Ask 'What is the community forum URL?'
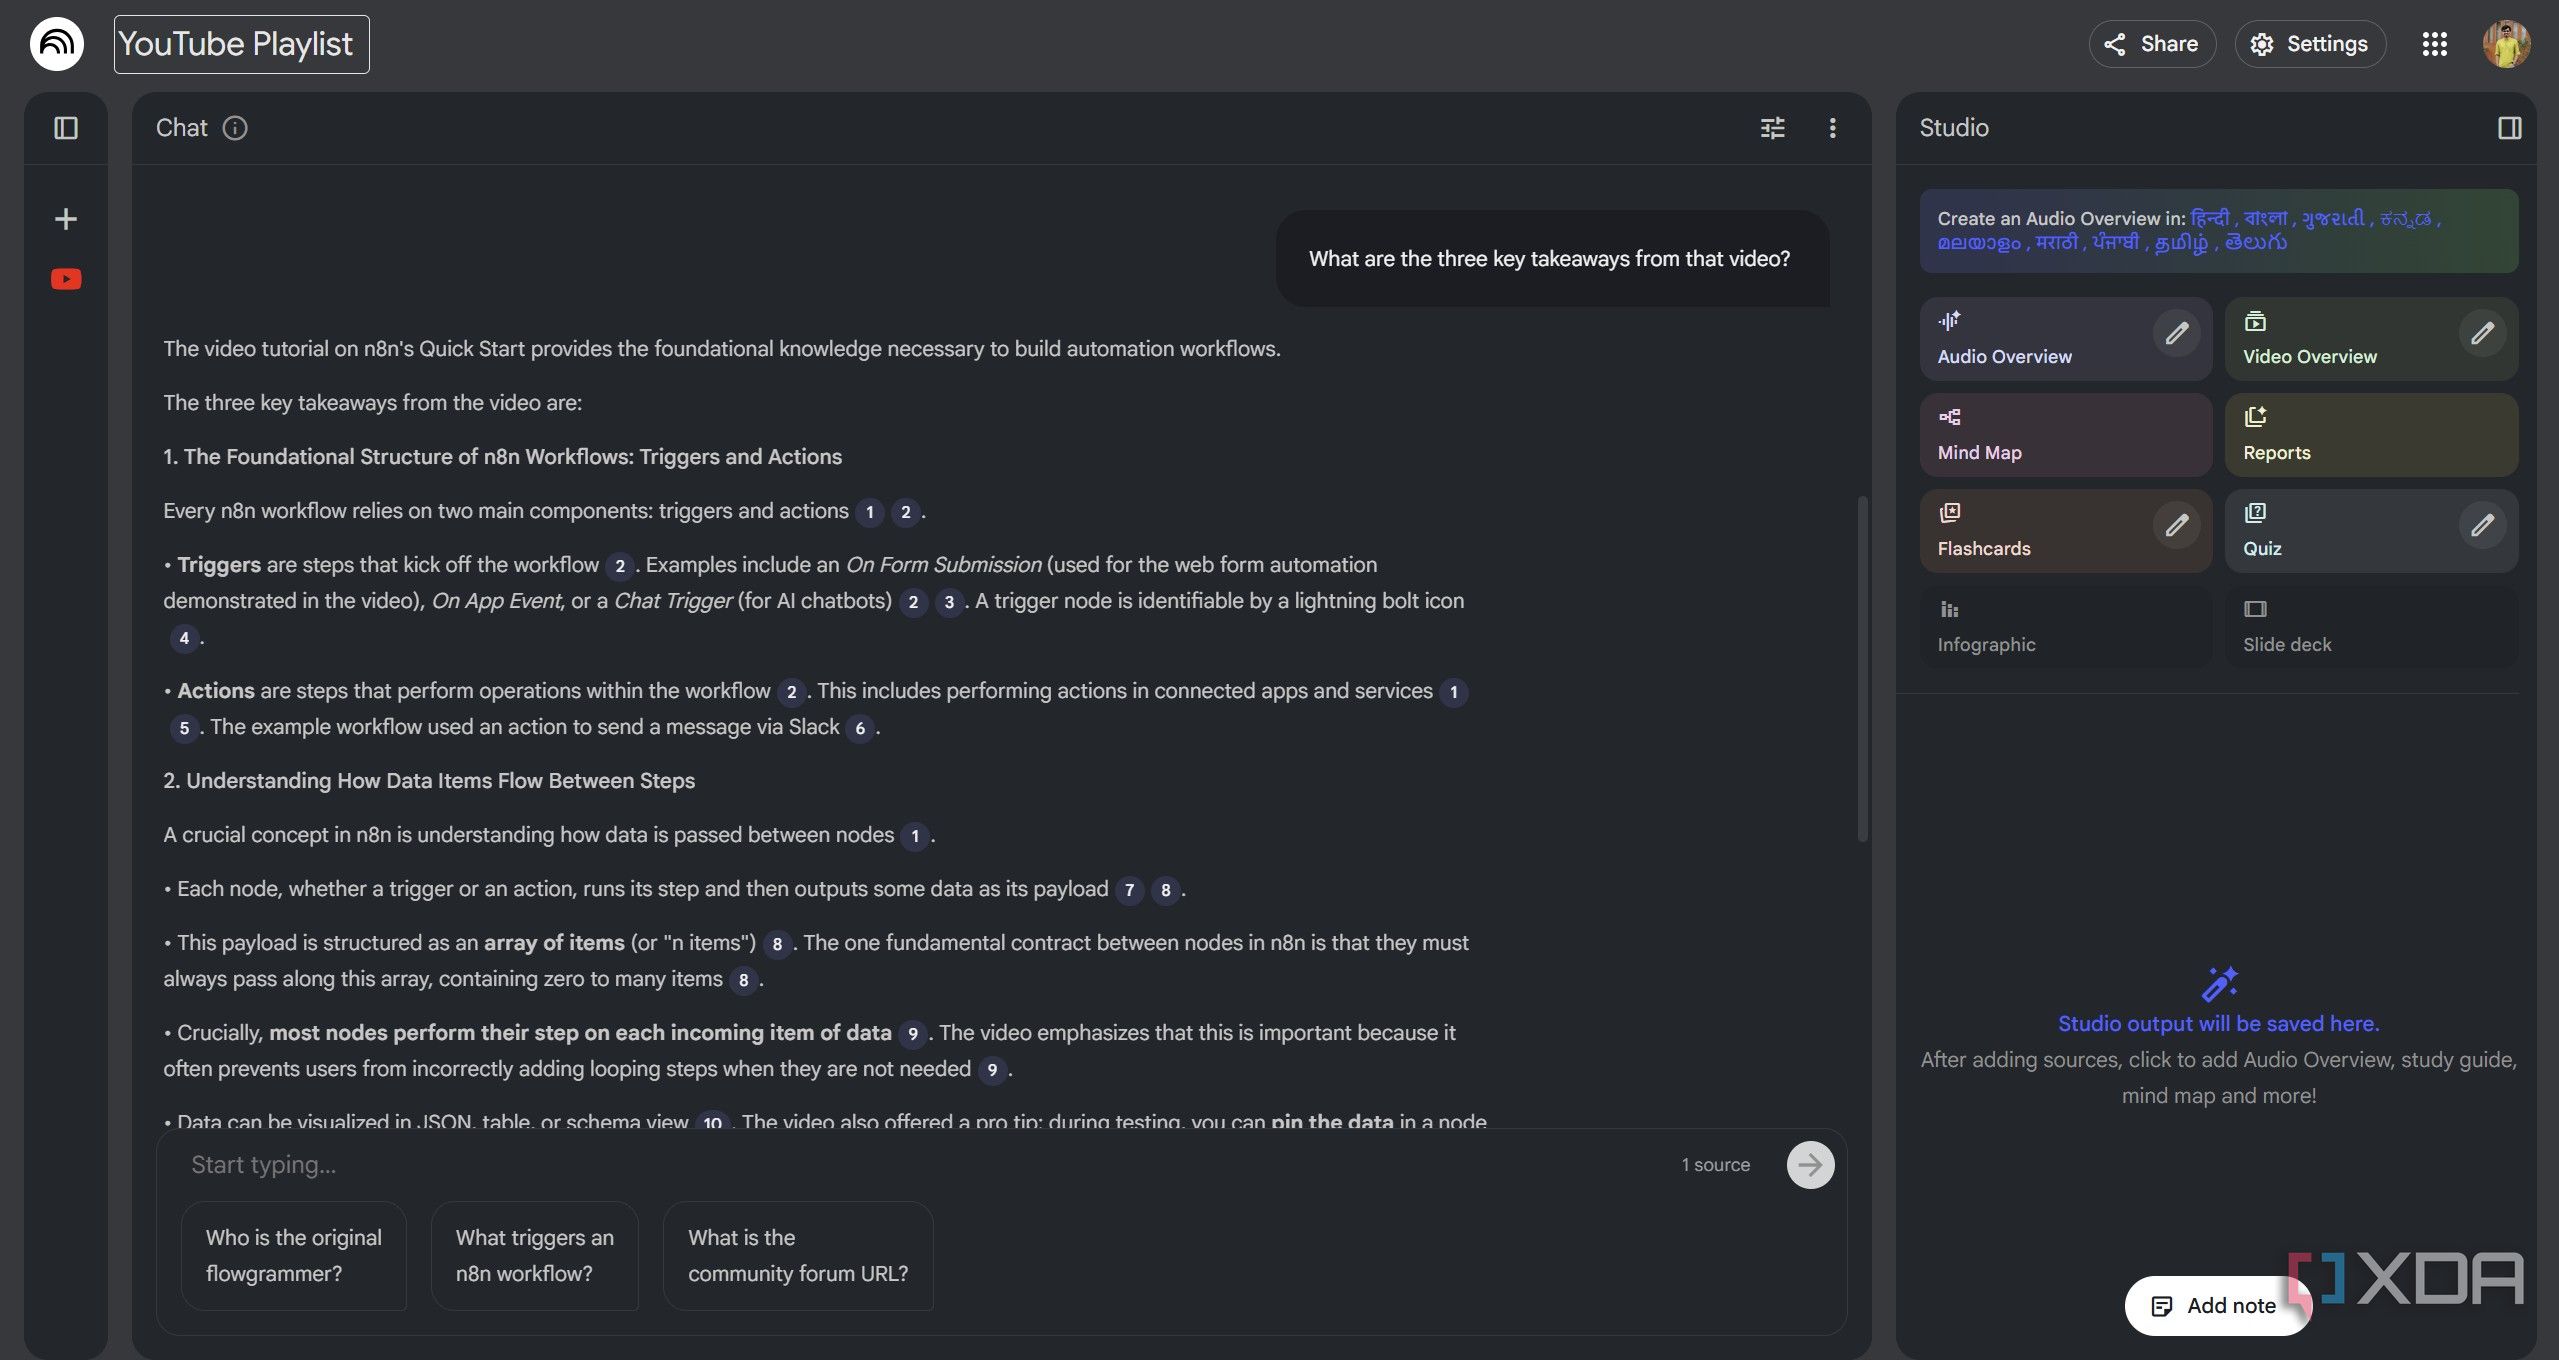 (x=798, y=1255)
